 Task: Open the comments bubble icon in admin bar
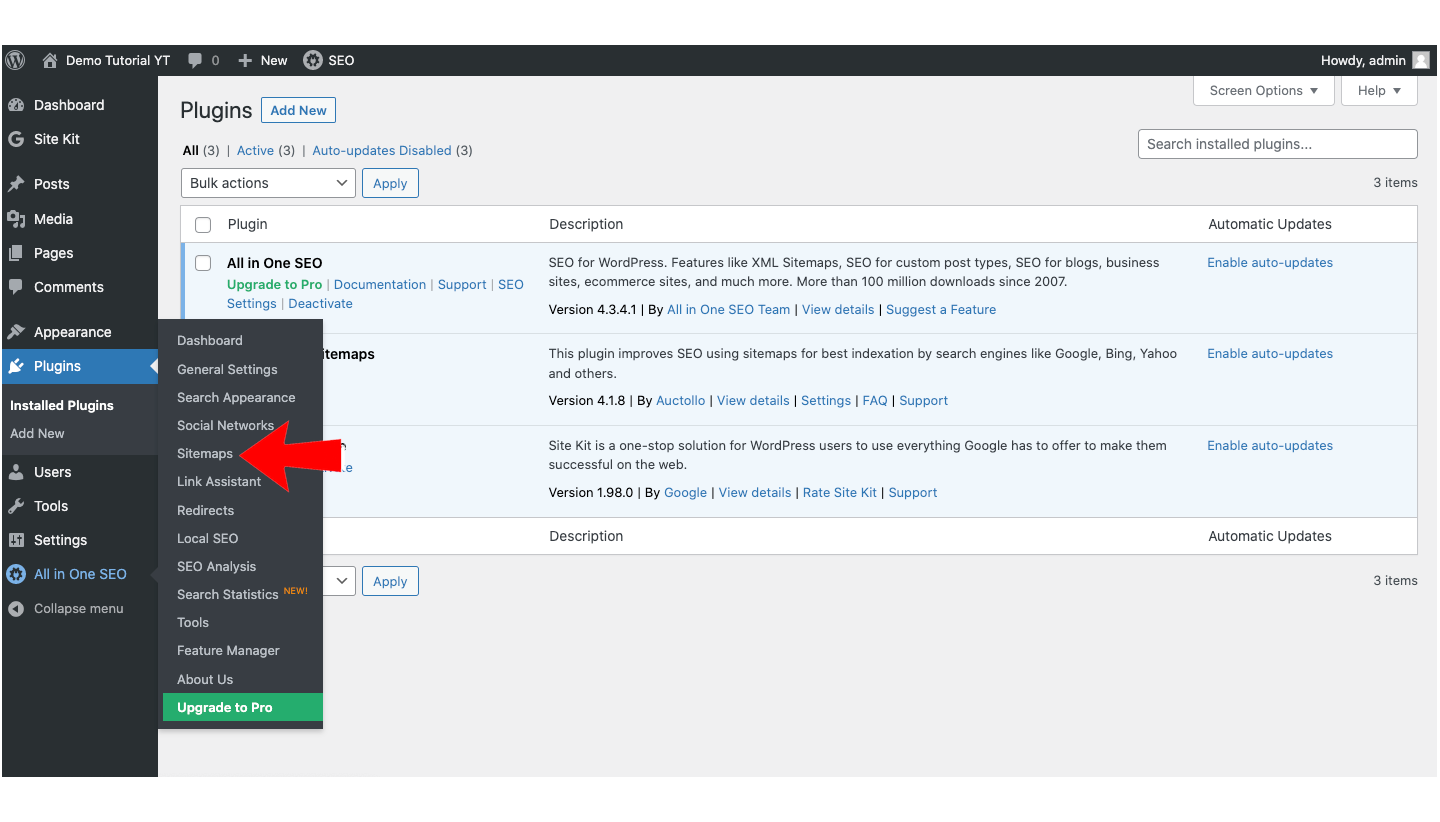pos(196,60)
